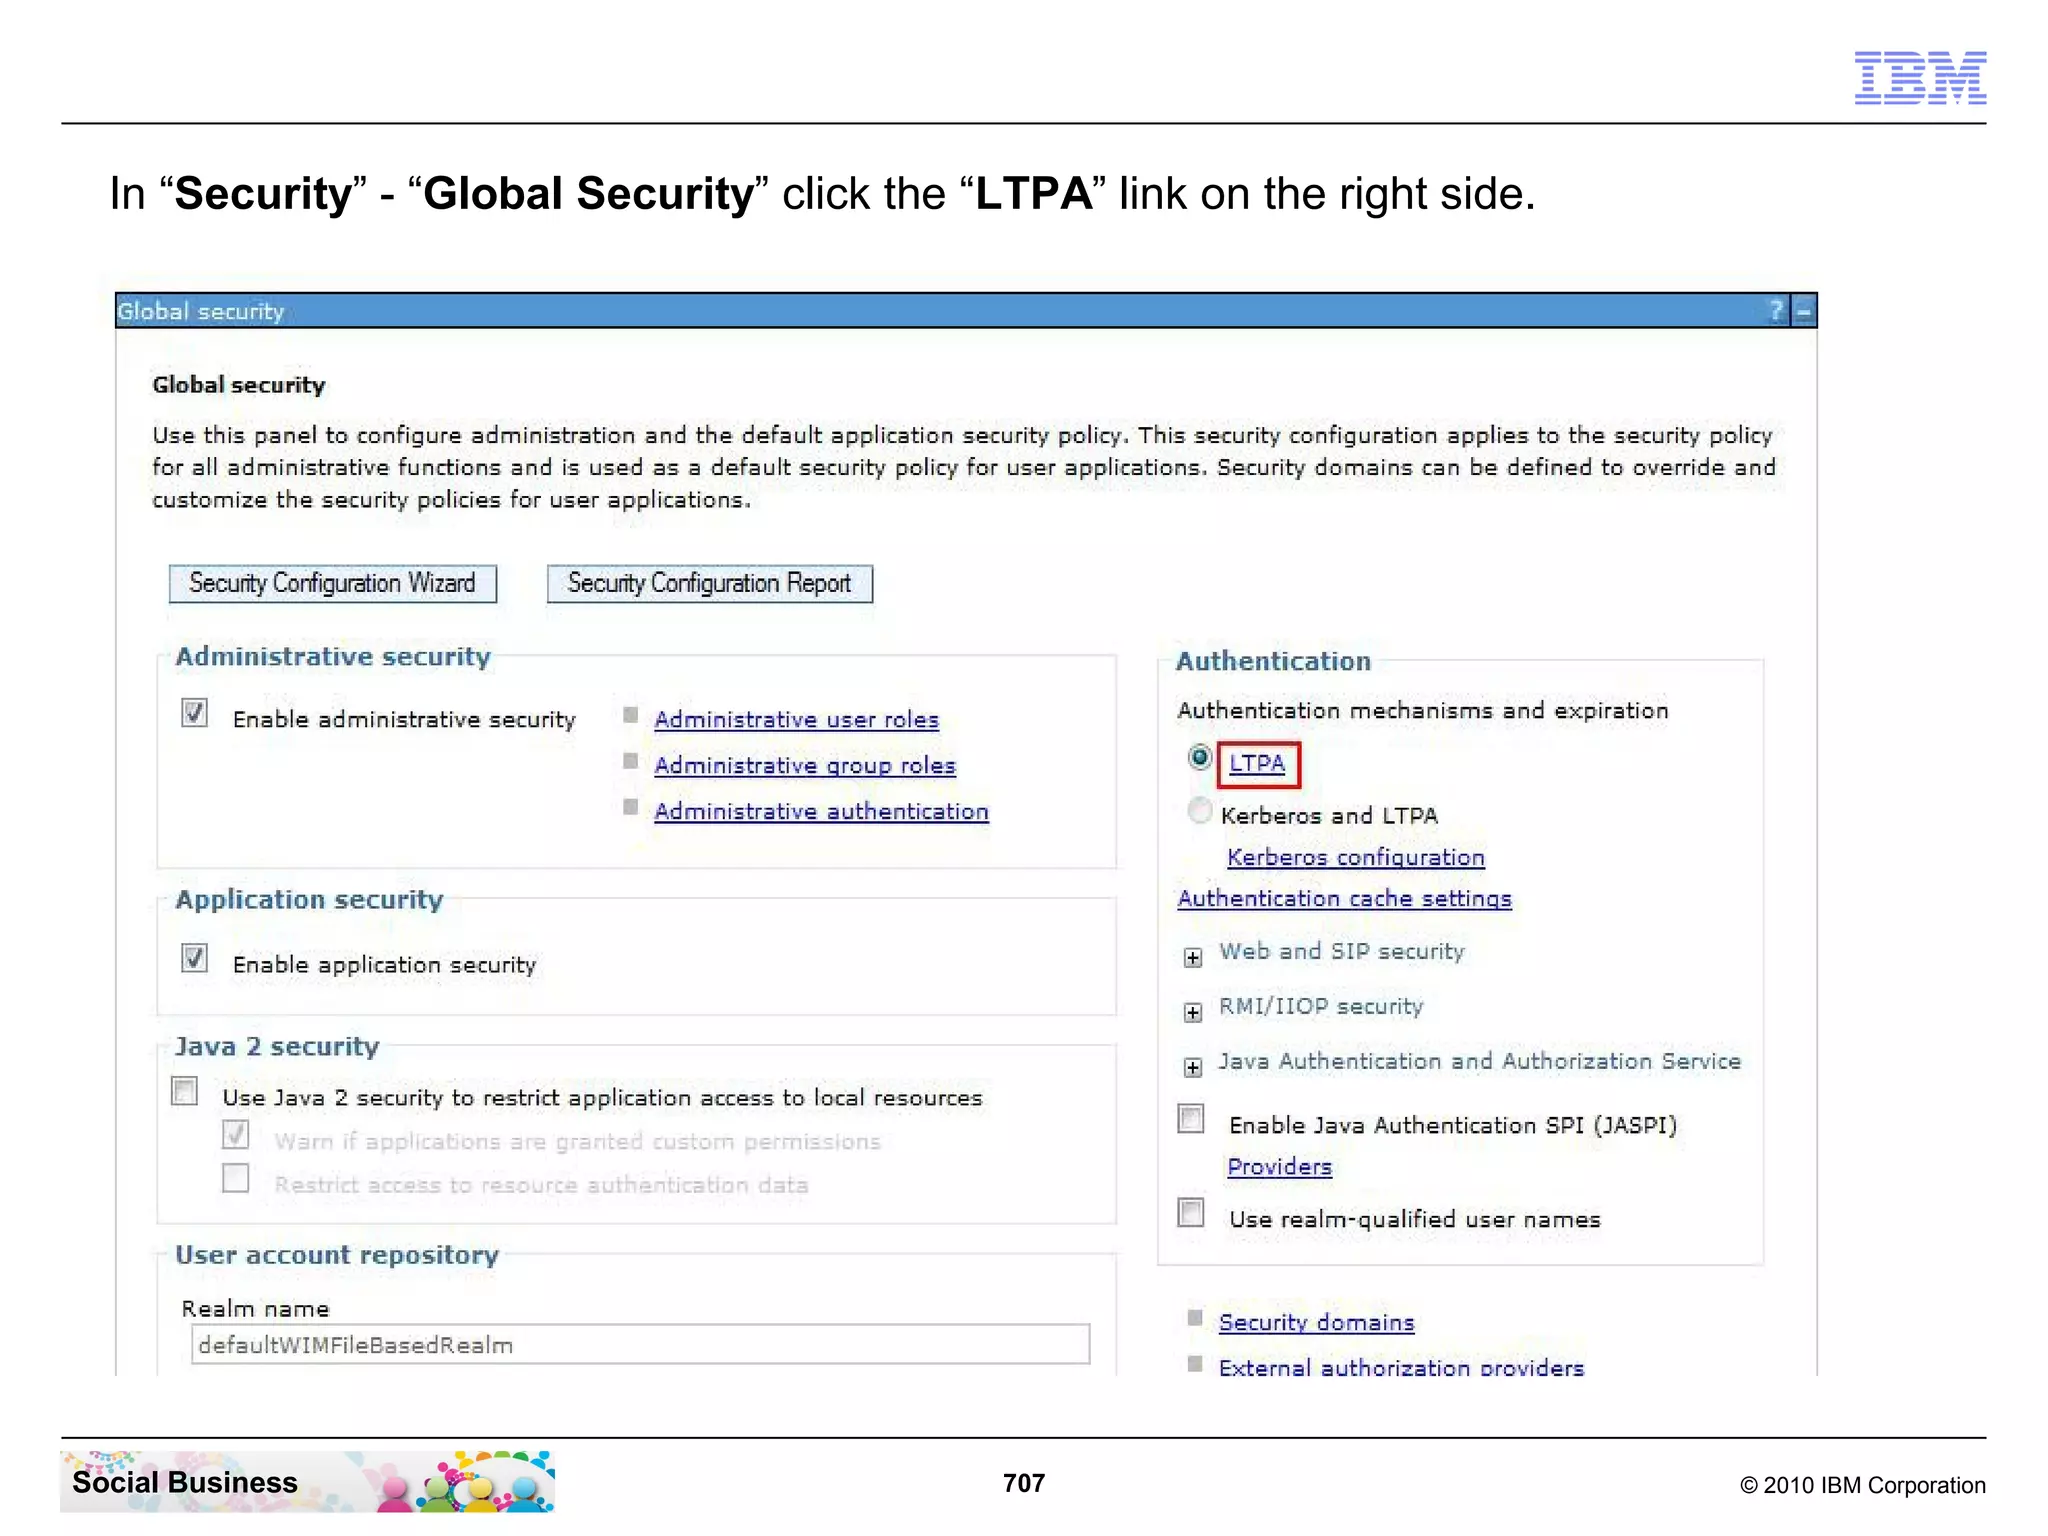
Task: Toggle Enable administrative security checkbox
Action: click(194, 713)
